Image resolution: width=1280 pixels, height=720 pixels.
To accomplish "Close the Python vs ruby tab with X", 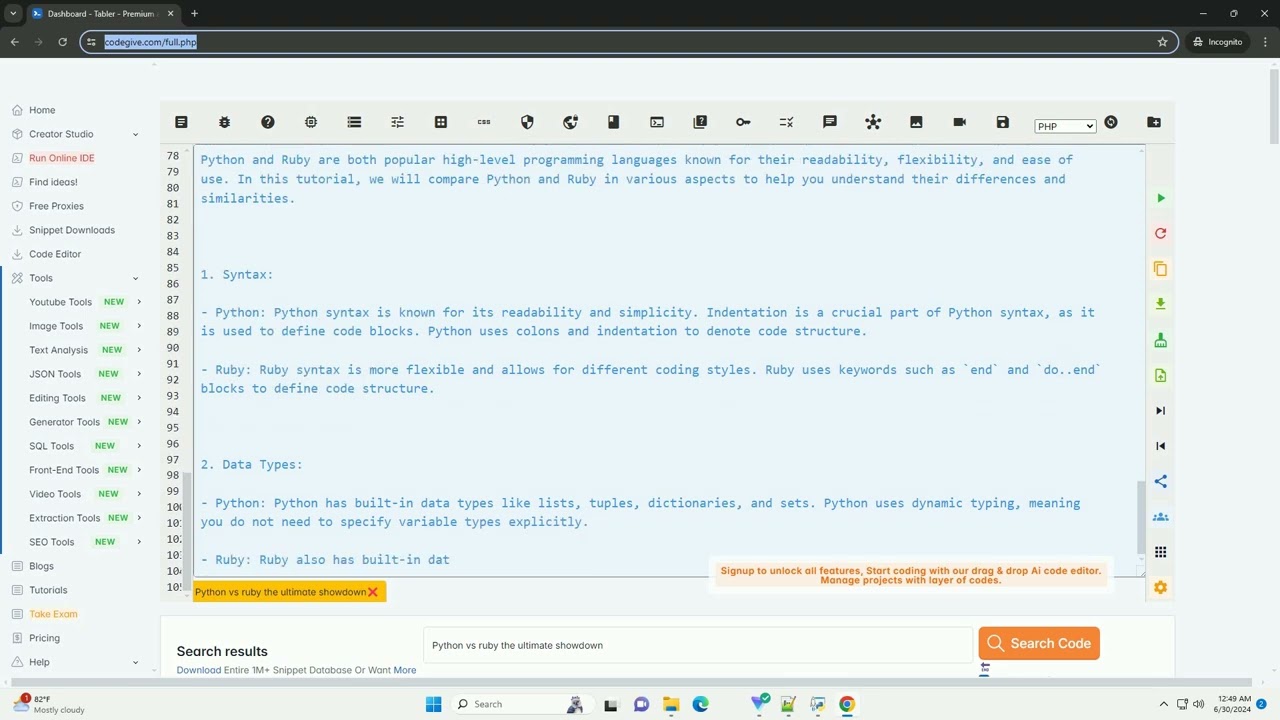I will 373,592.
